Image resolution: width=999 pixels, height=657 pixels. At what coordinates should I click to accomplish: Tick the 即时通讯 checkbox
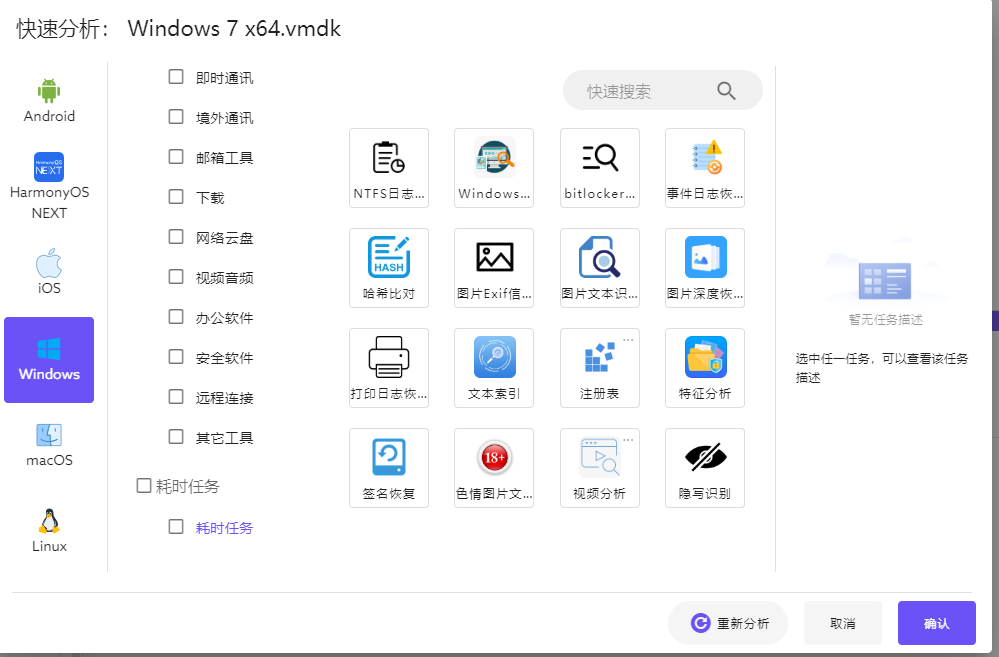point(176,76)
